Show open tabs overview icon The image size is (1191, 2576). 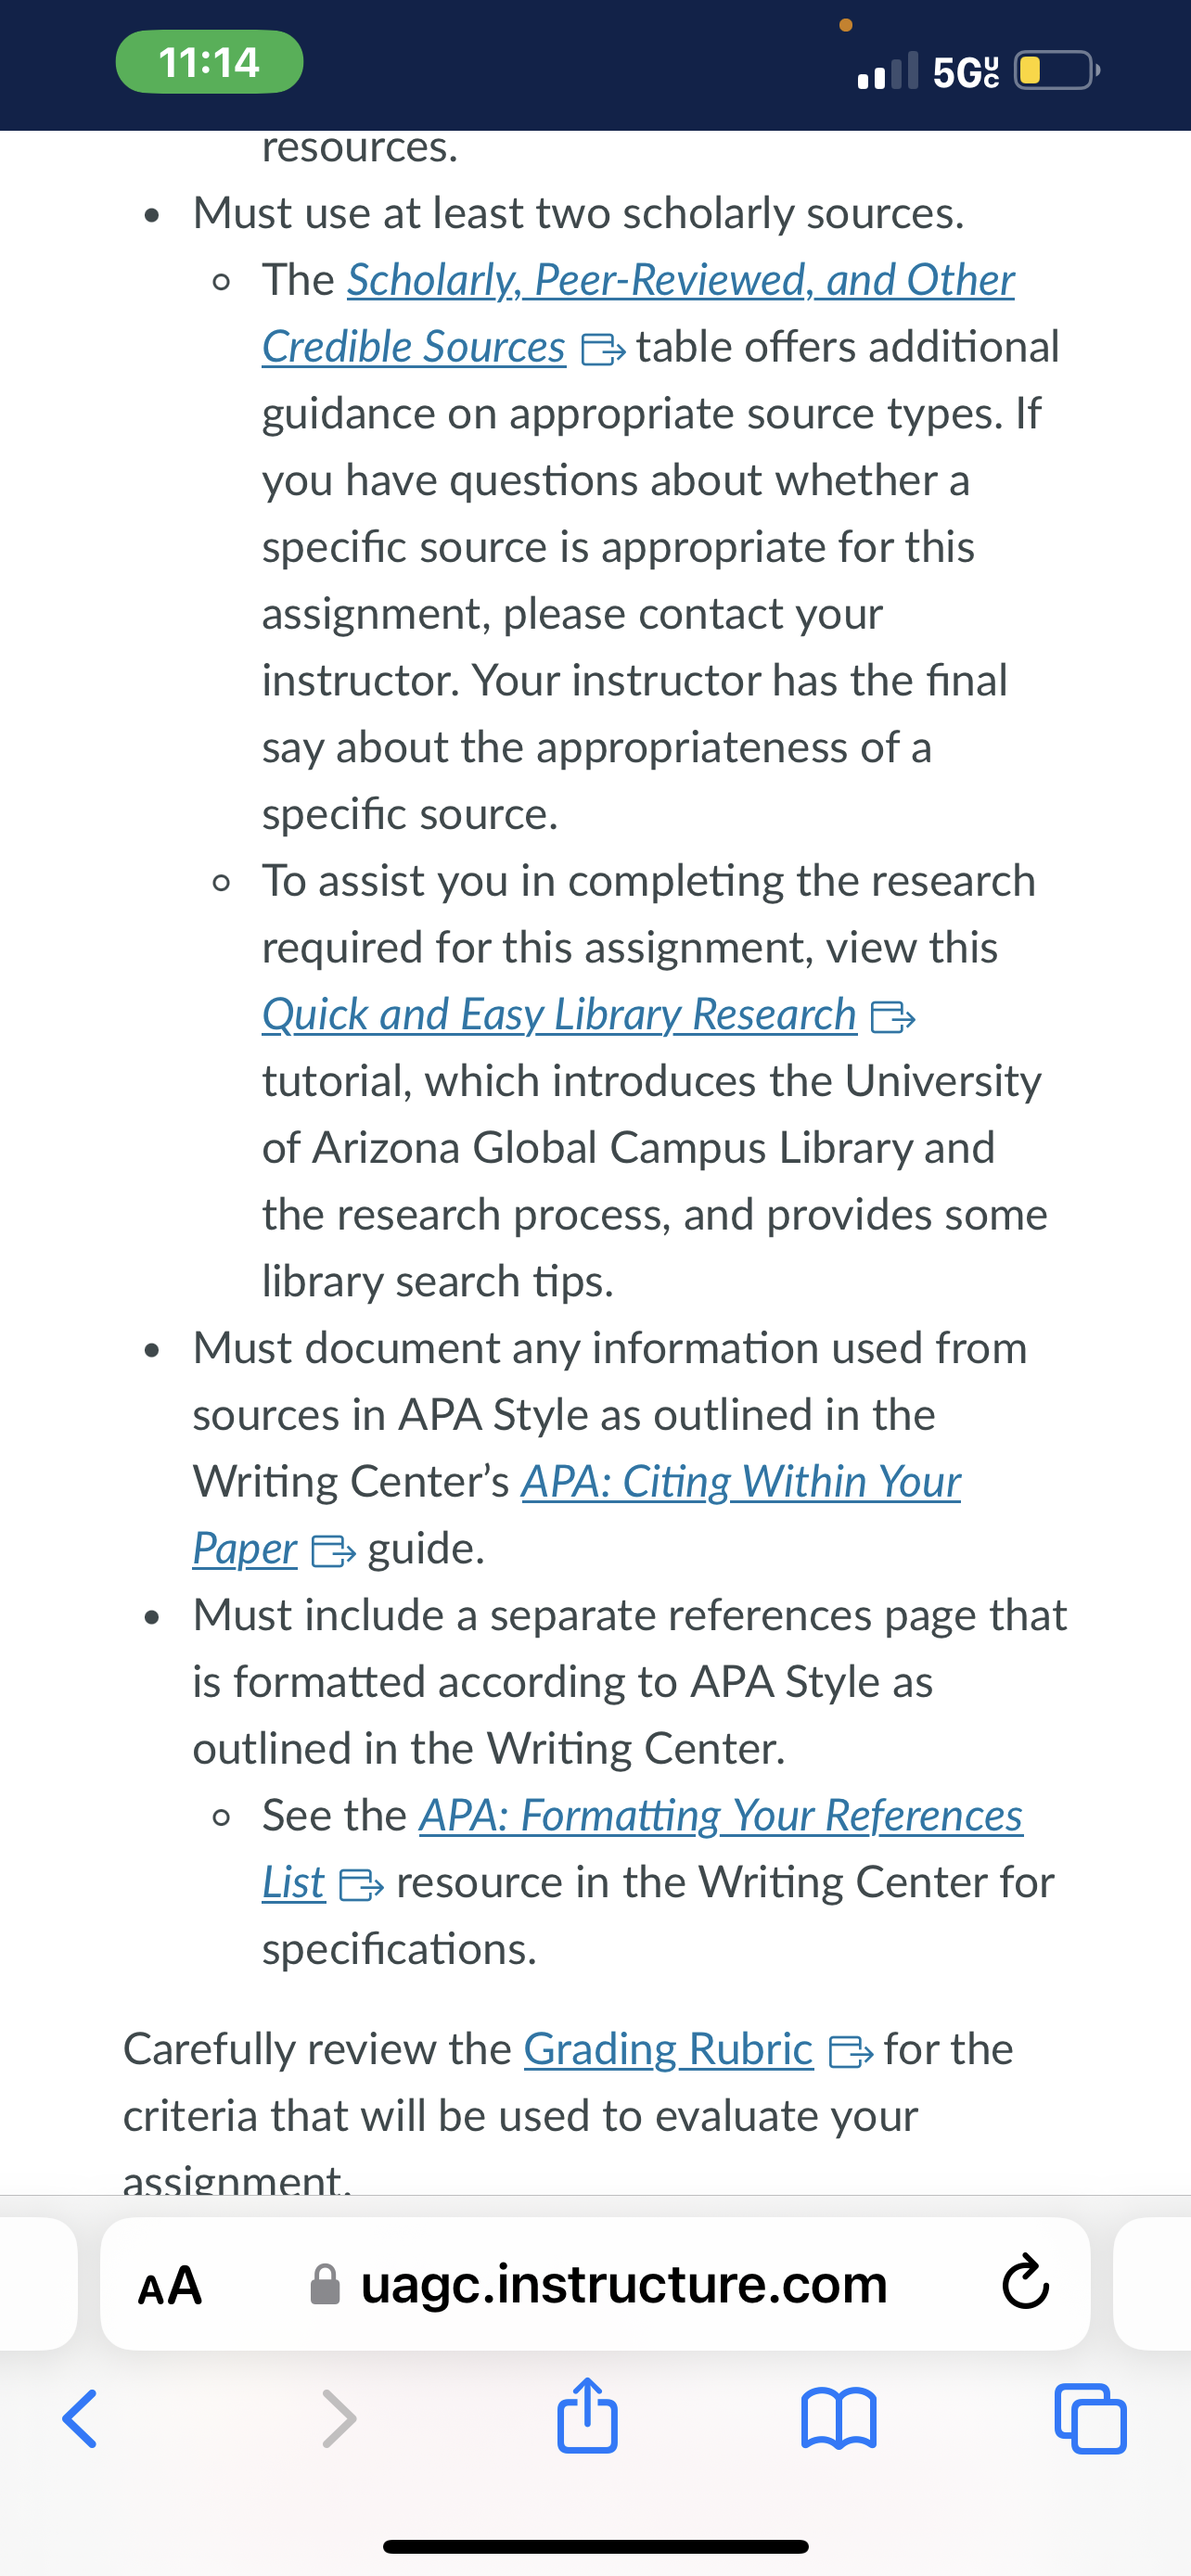click(x=1090, y=2419)
